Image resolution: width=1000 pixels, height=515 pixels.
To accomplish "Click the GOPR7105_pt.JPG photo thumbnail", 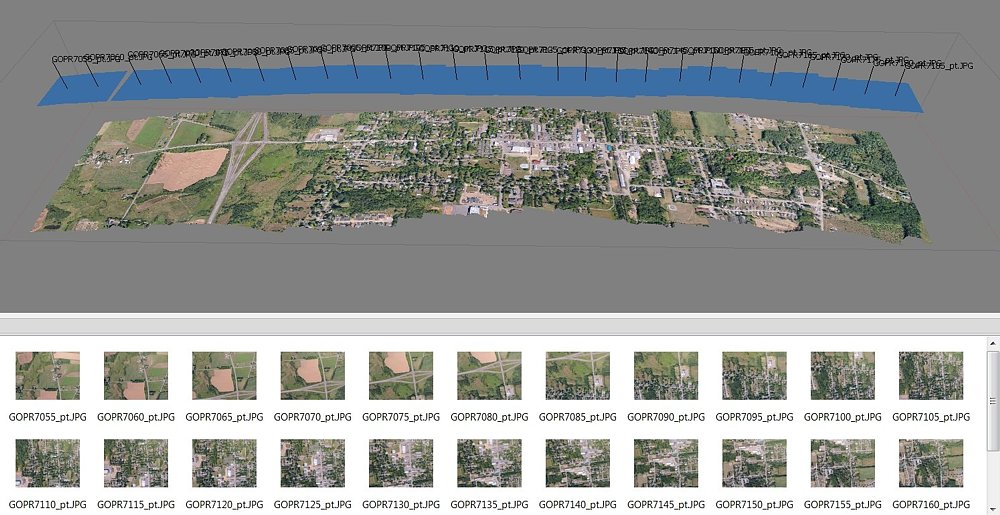I will point(930,376).
